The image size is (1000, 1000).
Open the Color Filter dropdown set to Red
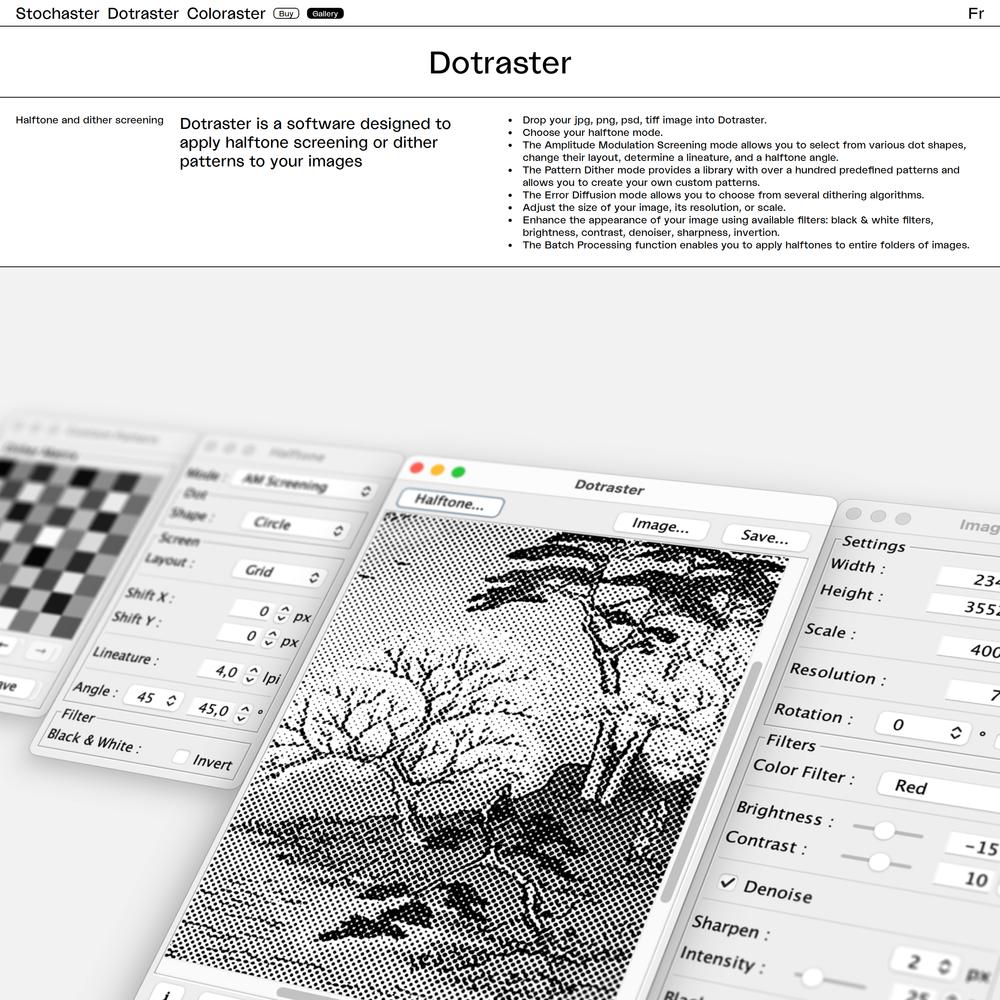click(x=939, y=790)
